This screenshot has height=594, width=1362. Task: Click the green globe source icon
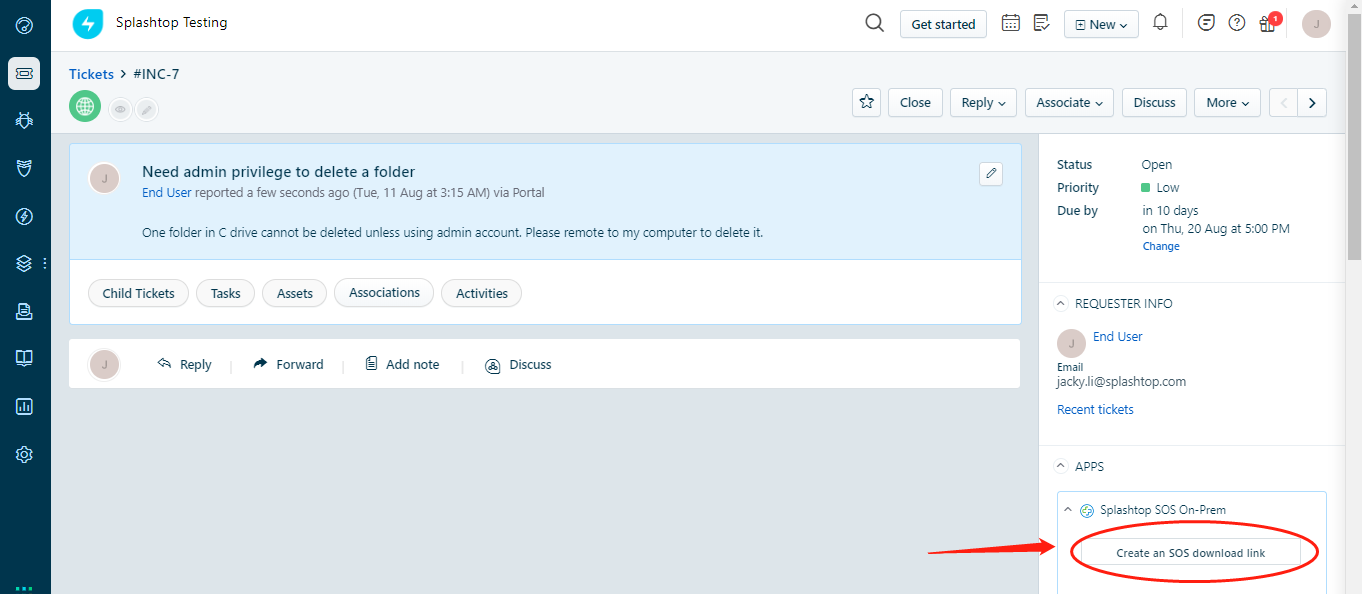pyautogui.click(x=85, y=106)
